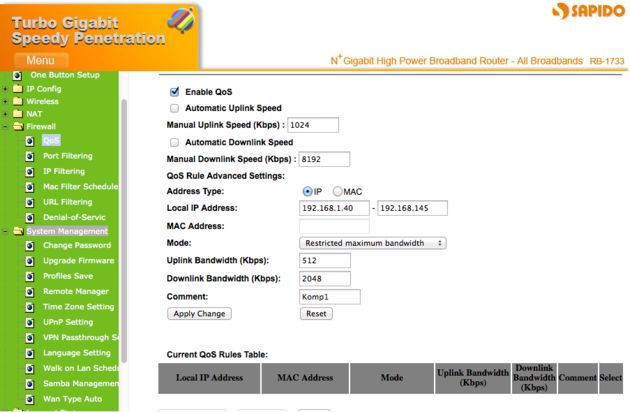Screen dimensions: 630x412
Task: Click the page icon beside Samba Management
Action: pos(30,384)
